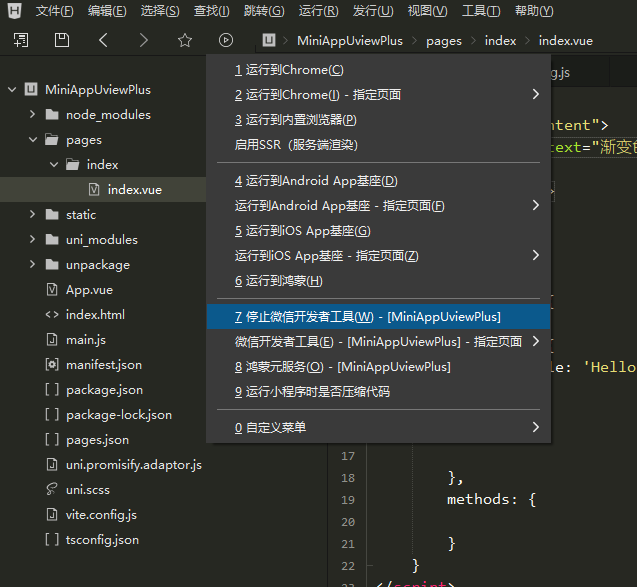The width and height of the screenshot is (637, 587).
Task: Open the 发行(U) menu
Action: [x=373, y=11]
